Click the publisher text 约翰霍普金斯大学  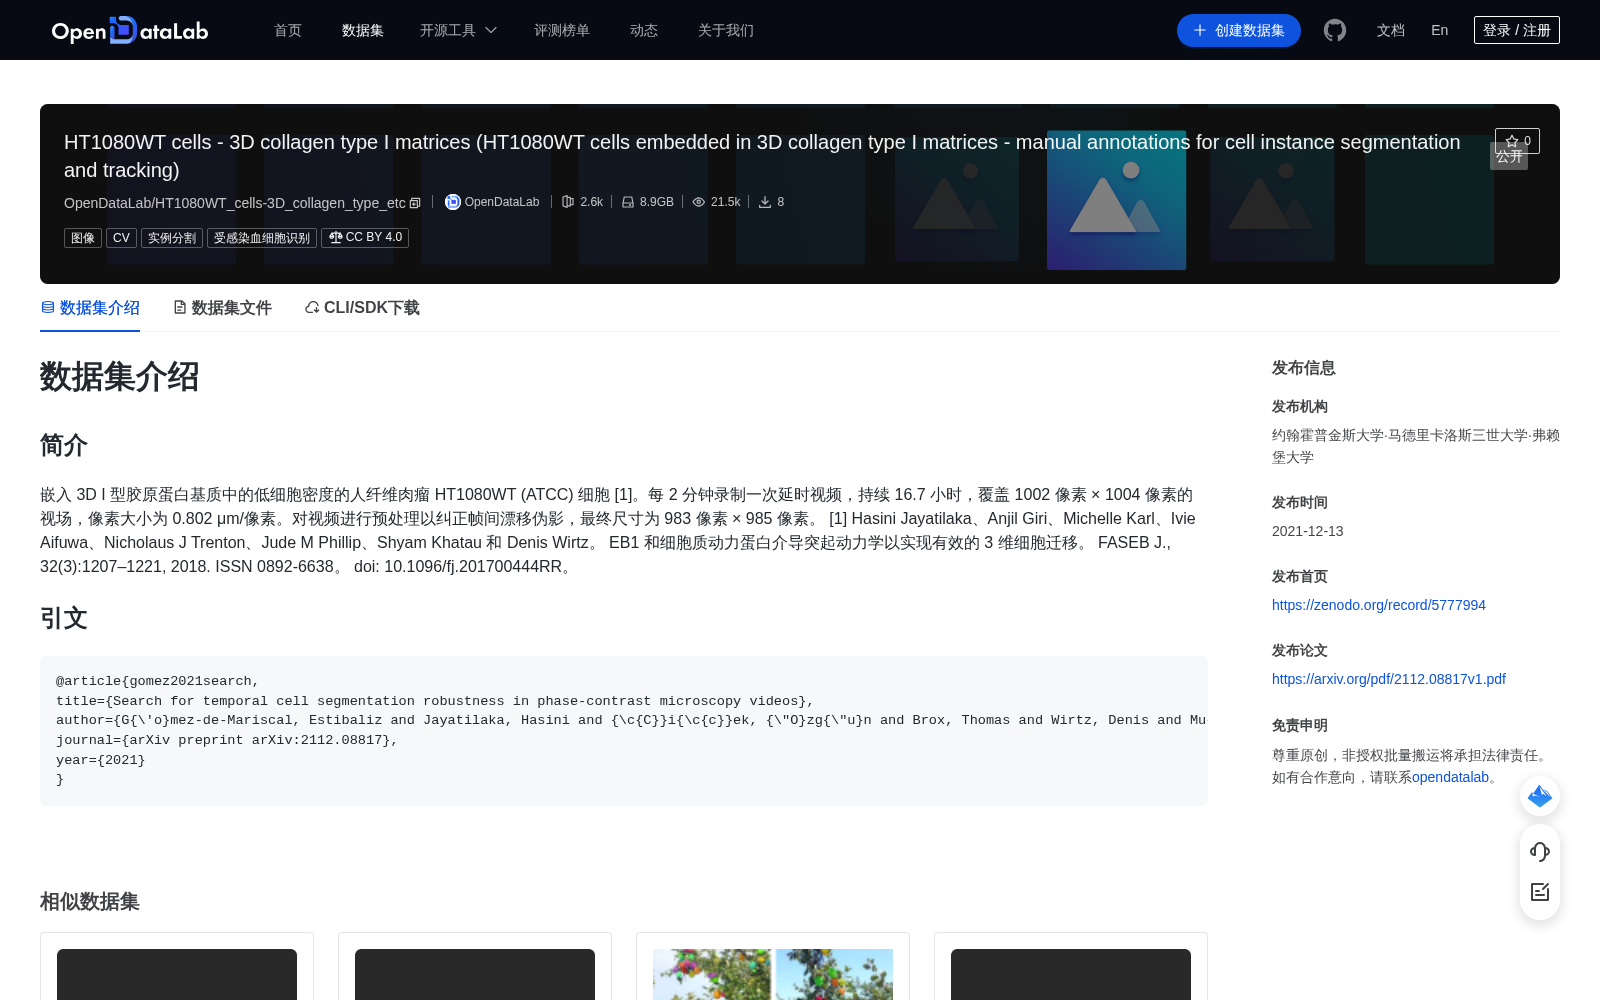[1328, 435]
